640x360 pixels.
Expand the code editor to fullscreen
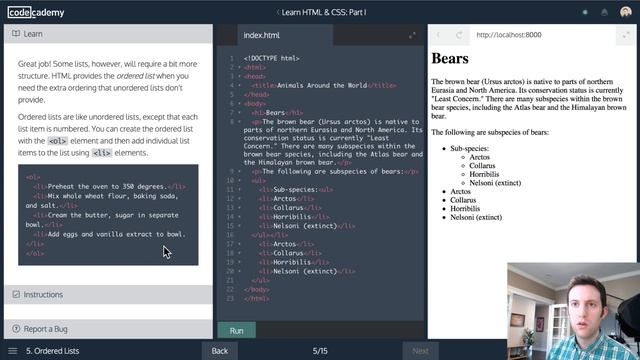(x=412, y=36)
